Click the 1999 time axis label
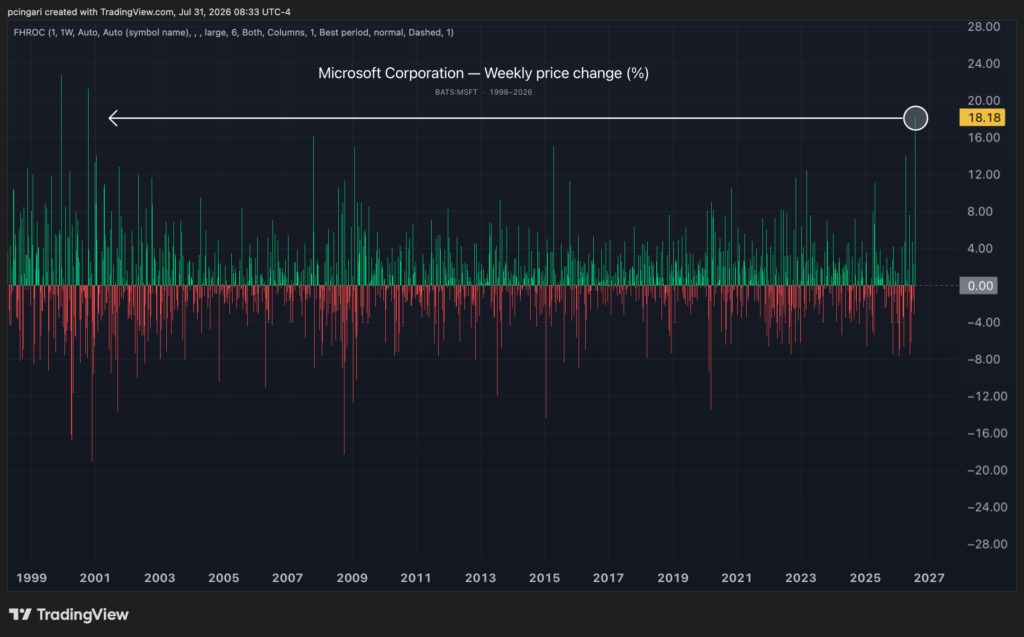This screenshot has width=1024, height=637. pos(31,578)
